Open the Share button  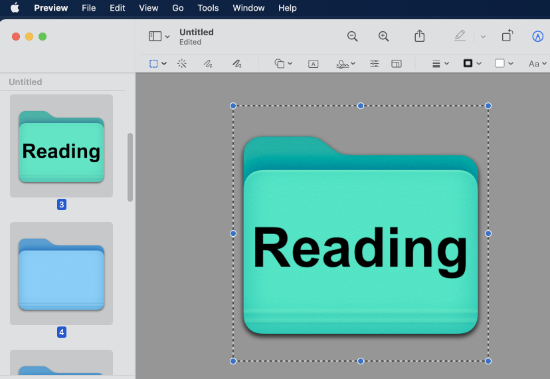[420, 36]
